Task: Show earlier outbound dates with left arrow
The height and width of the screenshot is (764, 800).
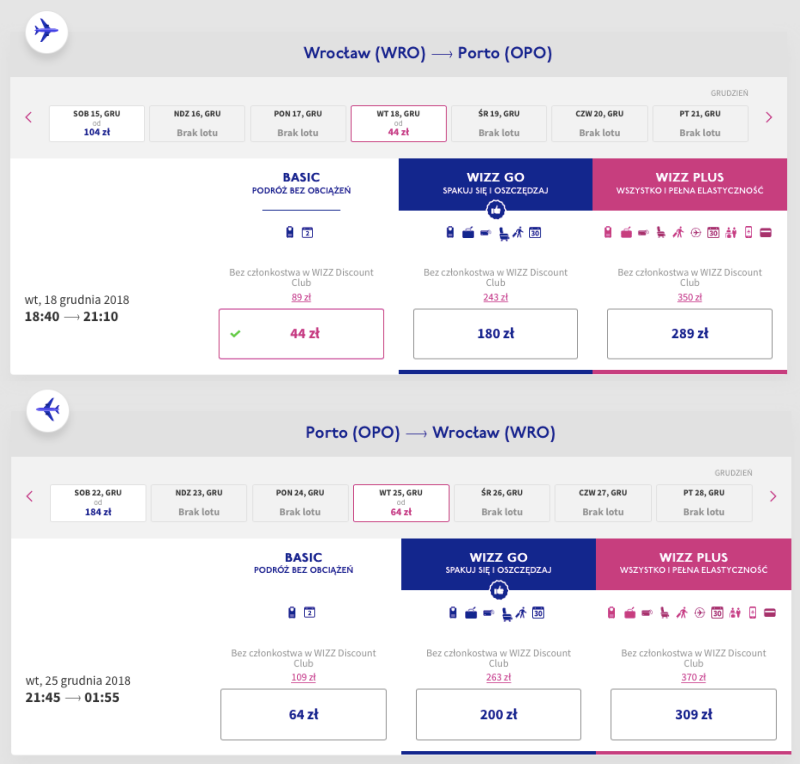Action: click(x=29, y=117)
